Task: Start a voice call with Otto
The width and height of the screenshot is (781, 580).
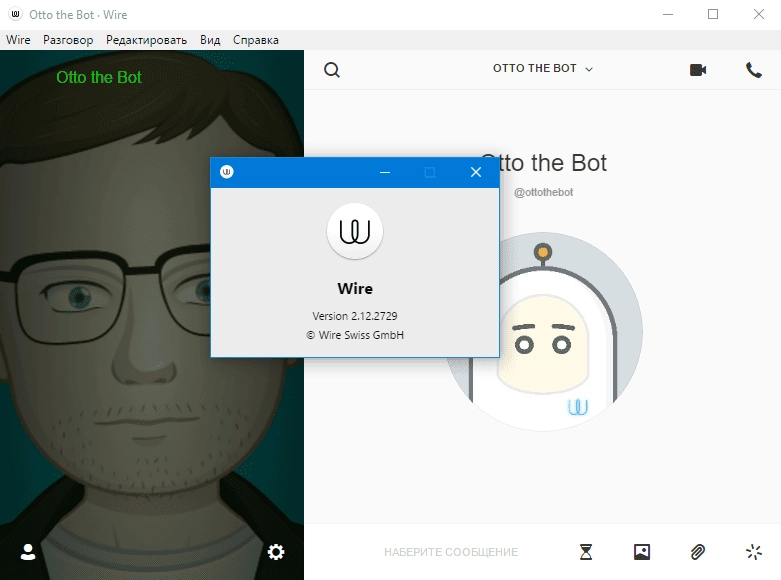Action: click(754, 70)
